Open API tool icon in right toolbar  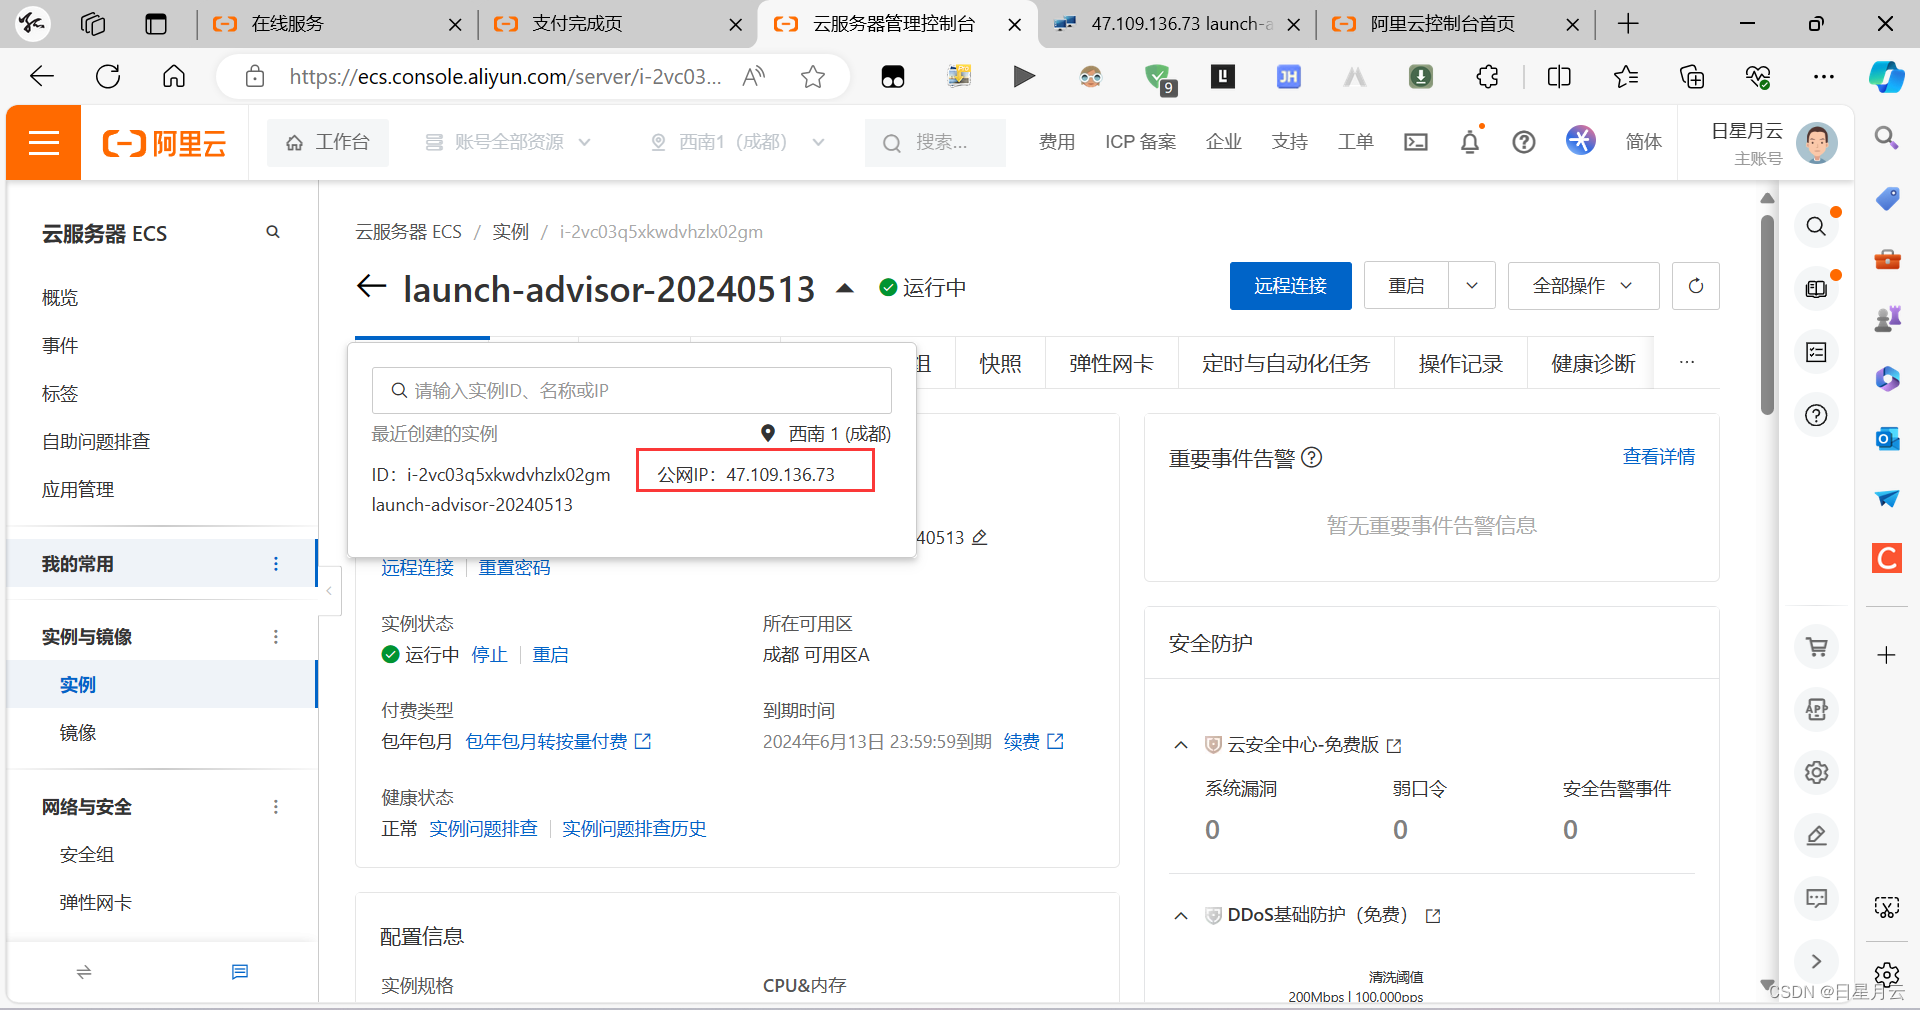point(1817,710)
